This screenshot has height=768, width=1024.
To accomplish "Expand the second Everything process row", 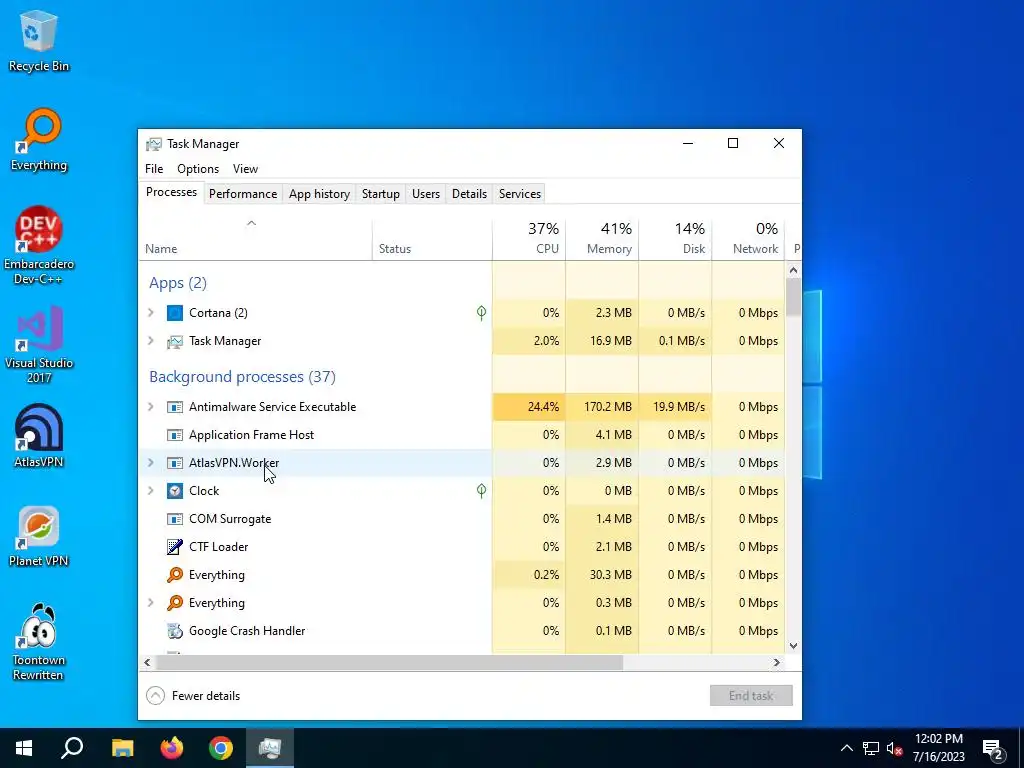I will (151, 603).
